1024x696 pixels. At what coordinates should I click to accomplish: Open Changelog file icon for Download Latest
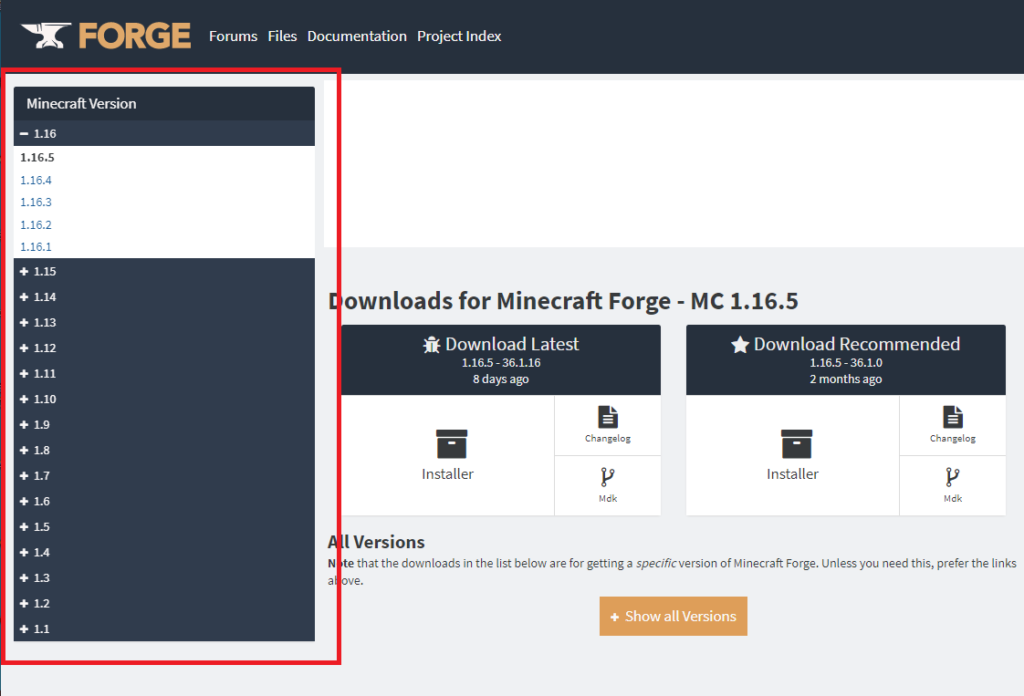point(607,417)
